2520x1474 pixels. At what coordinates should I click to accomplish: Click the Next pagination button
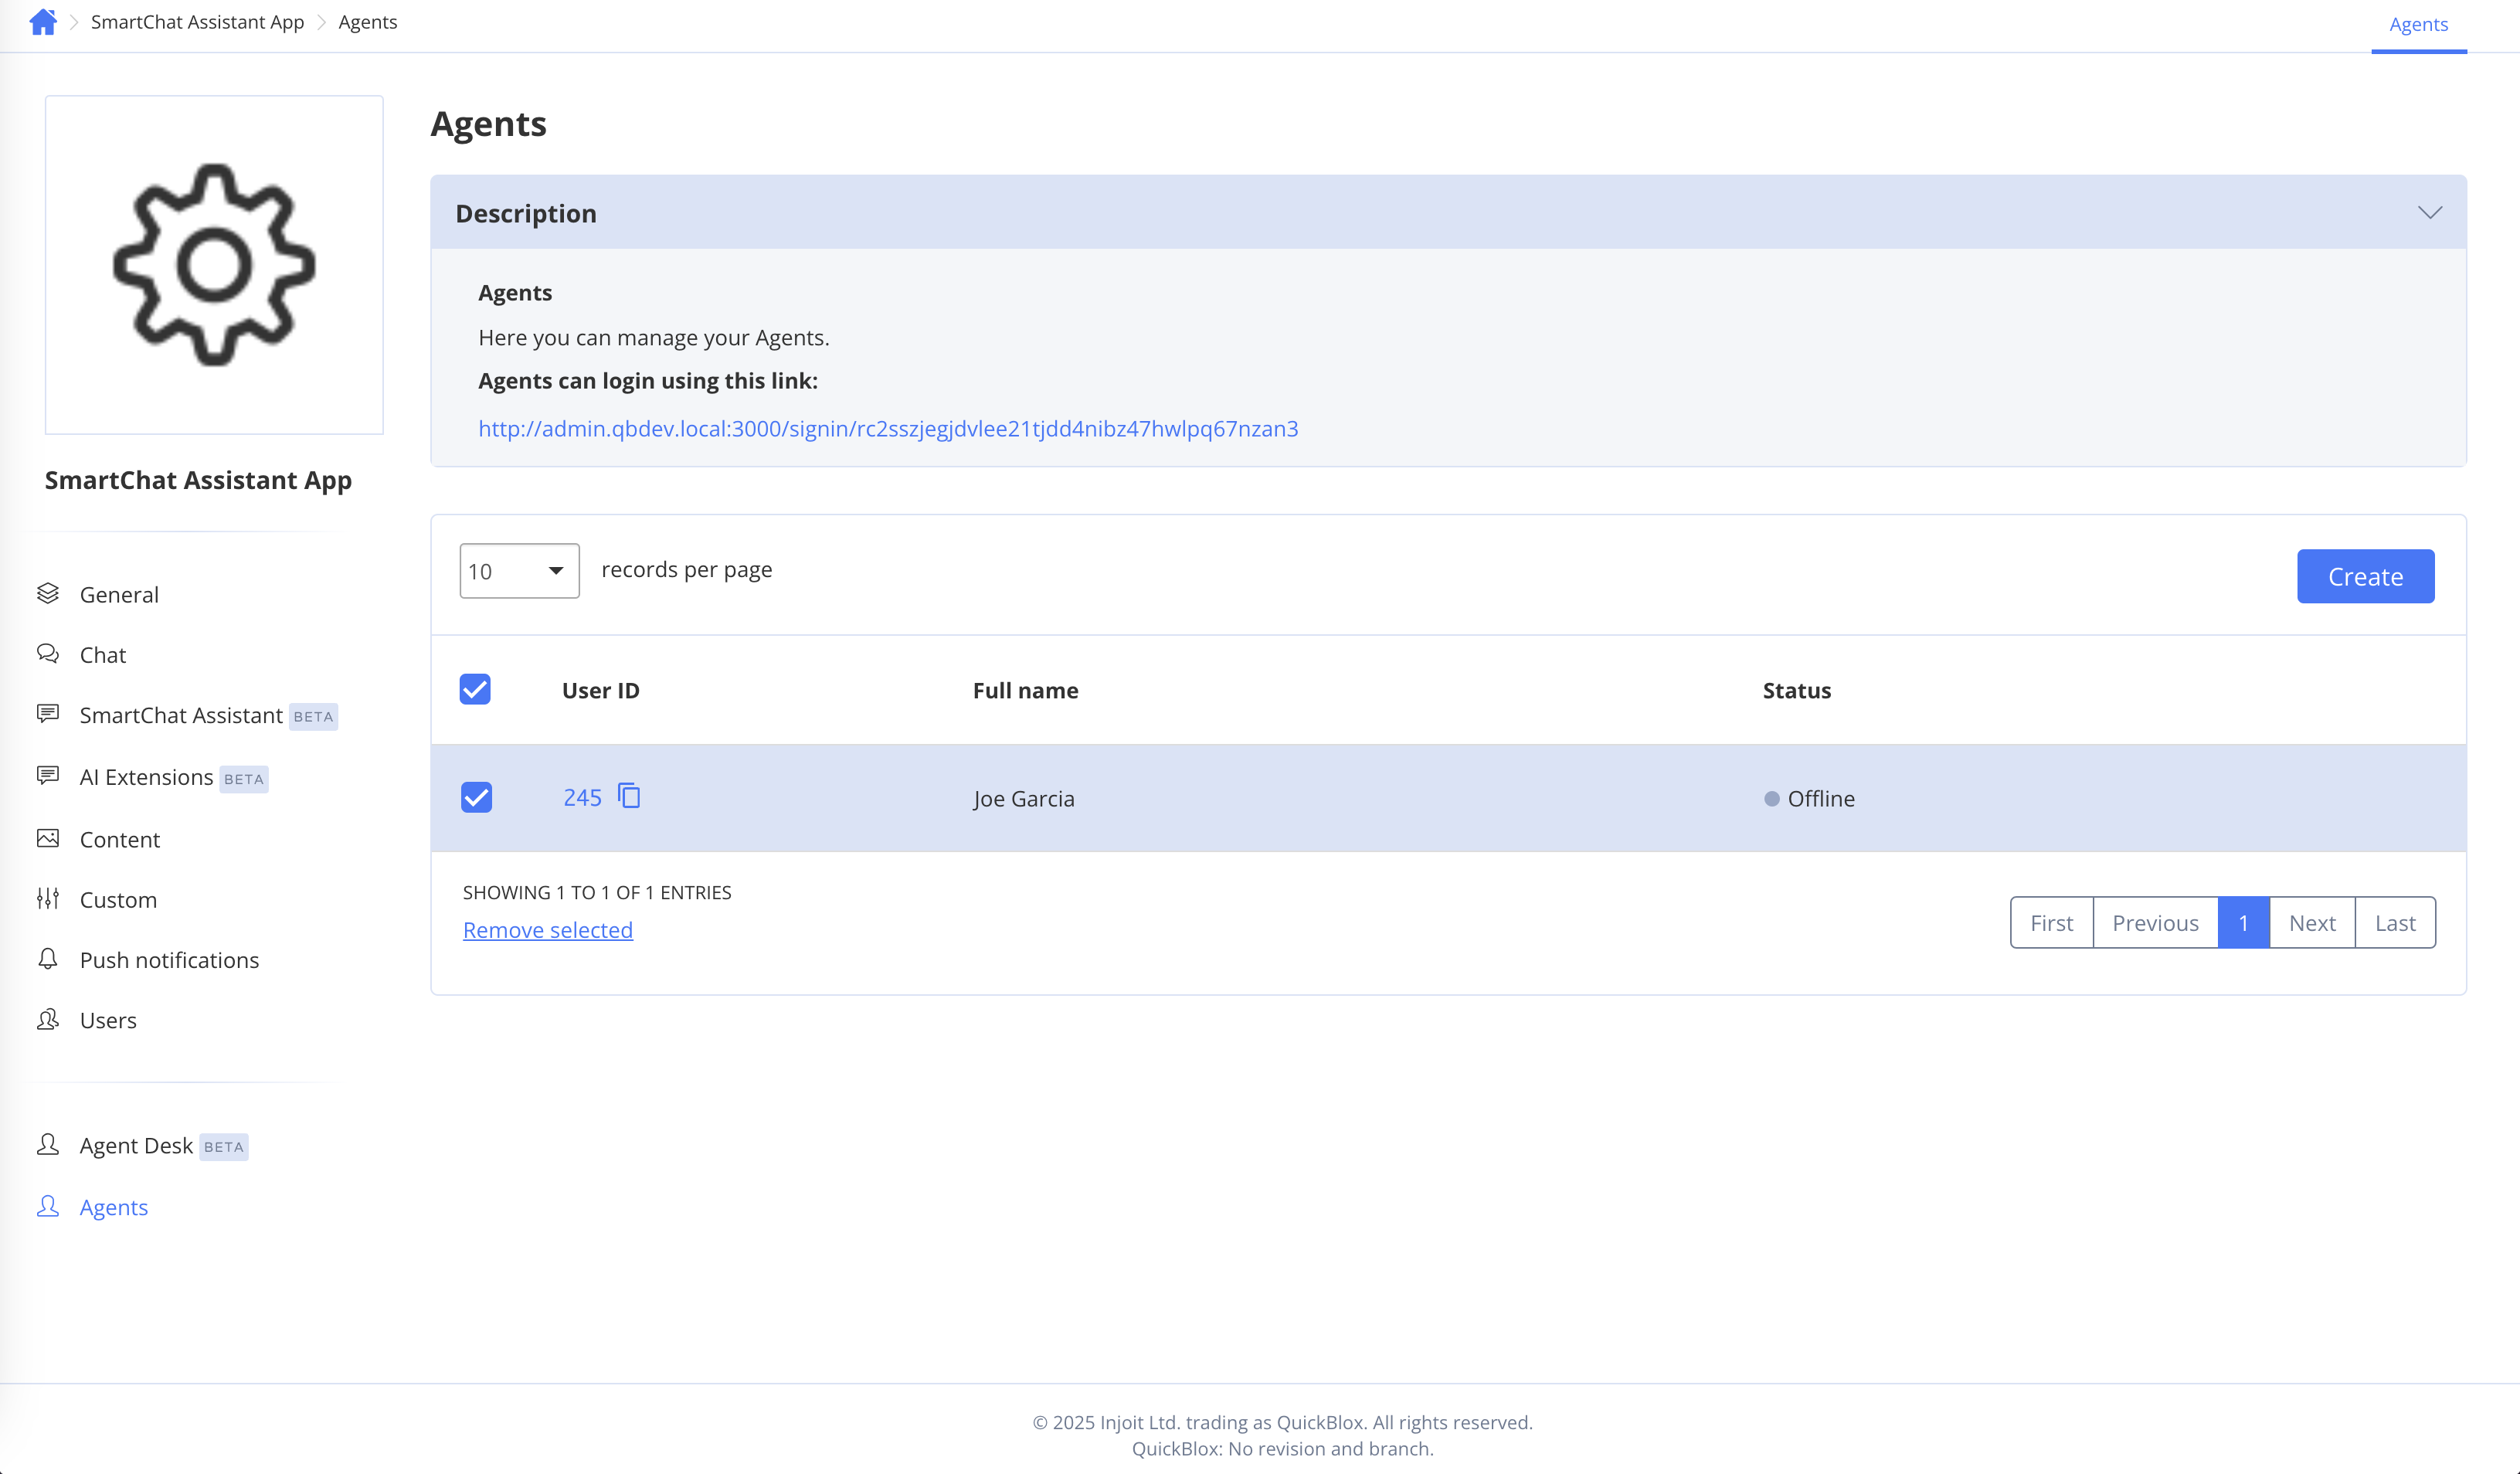(2312, 923)
